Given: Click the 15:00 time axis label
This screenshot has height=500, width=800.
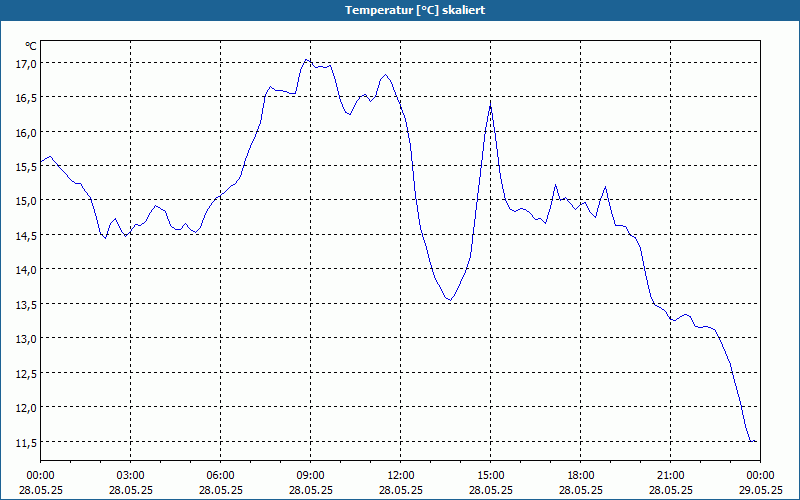Looking at the screenshot, I should (491, 476).
